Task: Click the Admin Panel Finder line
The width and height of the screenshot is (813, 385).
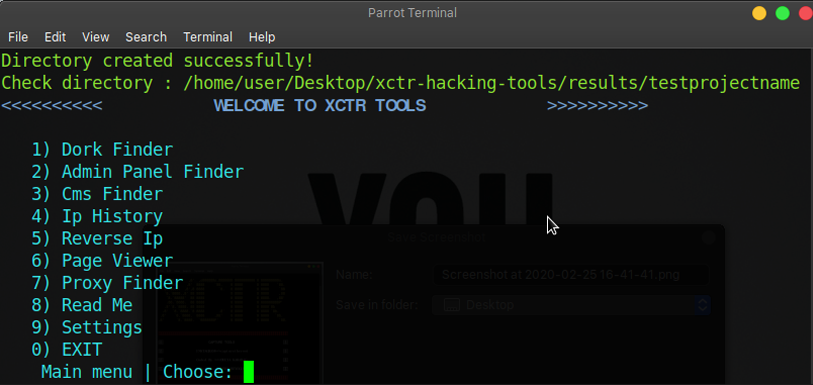Action: pyautogui.click(x=137, y=172)
